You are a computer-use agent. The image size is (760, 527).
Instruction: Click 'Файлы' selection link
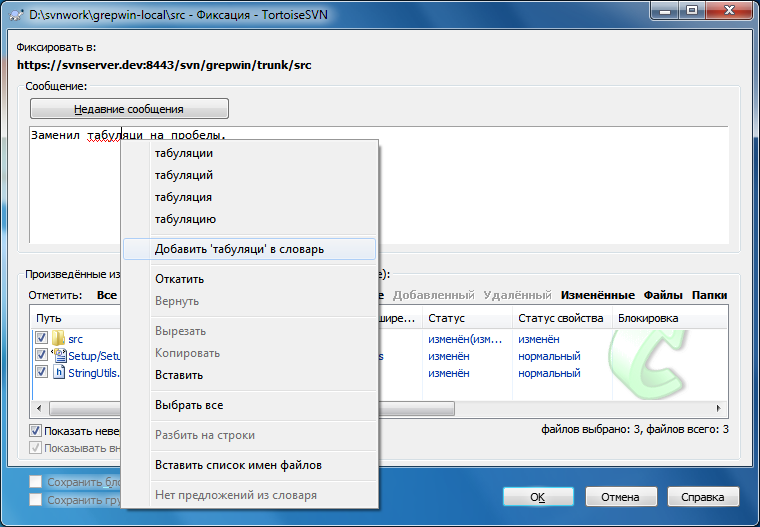[663, 295]
